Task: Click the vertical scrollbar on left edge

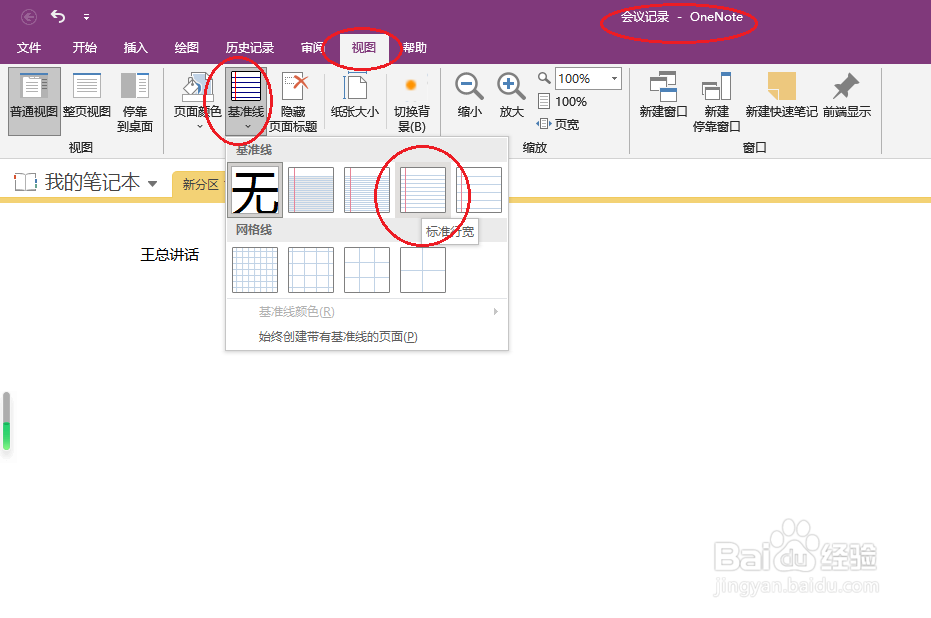Action: pyautogui.click(x=7, y=420)
